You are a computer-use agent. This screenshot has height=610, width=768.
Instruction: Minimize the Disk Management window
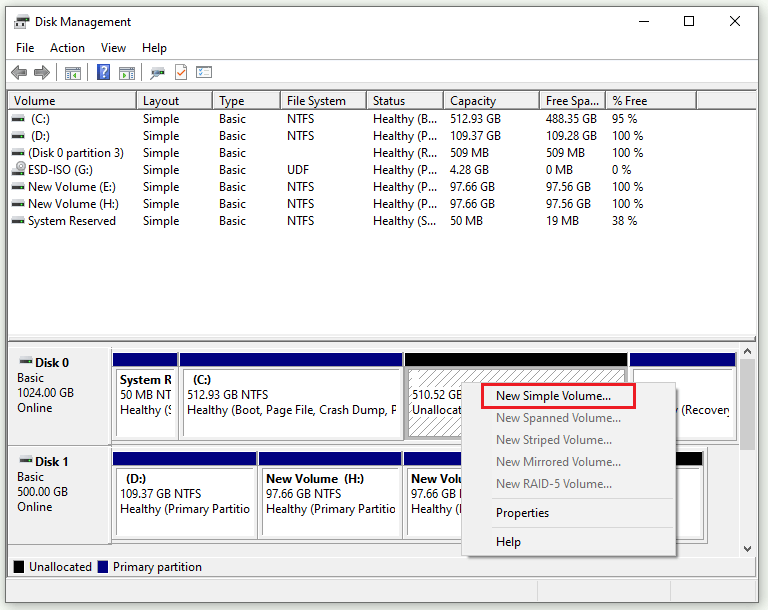(644, 21)
